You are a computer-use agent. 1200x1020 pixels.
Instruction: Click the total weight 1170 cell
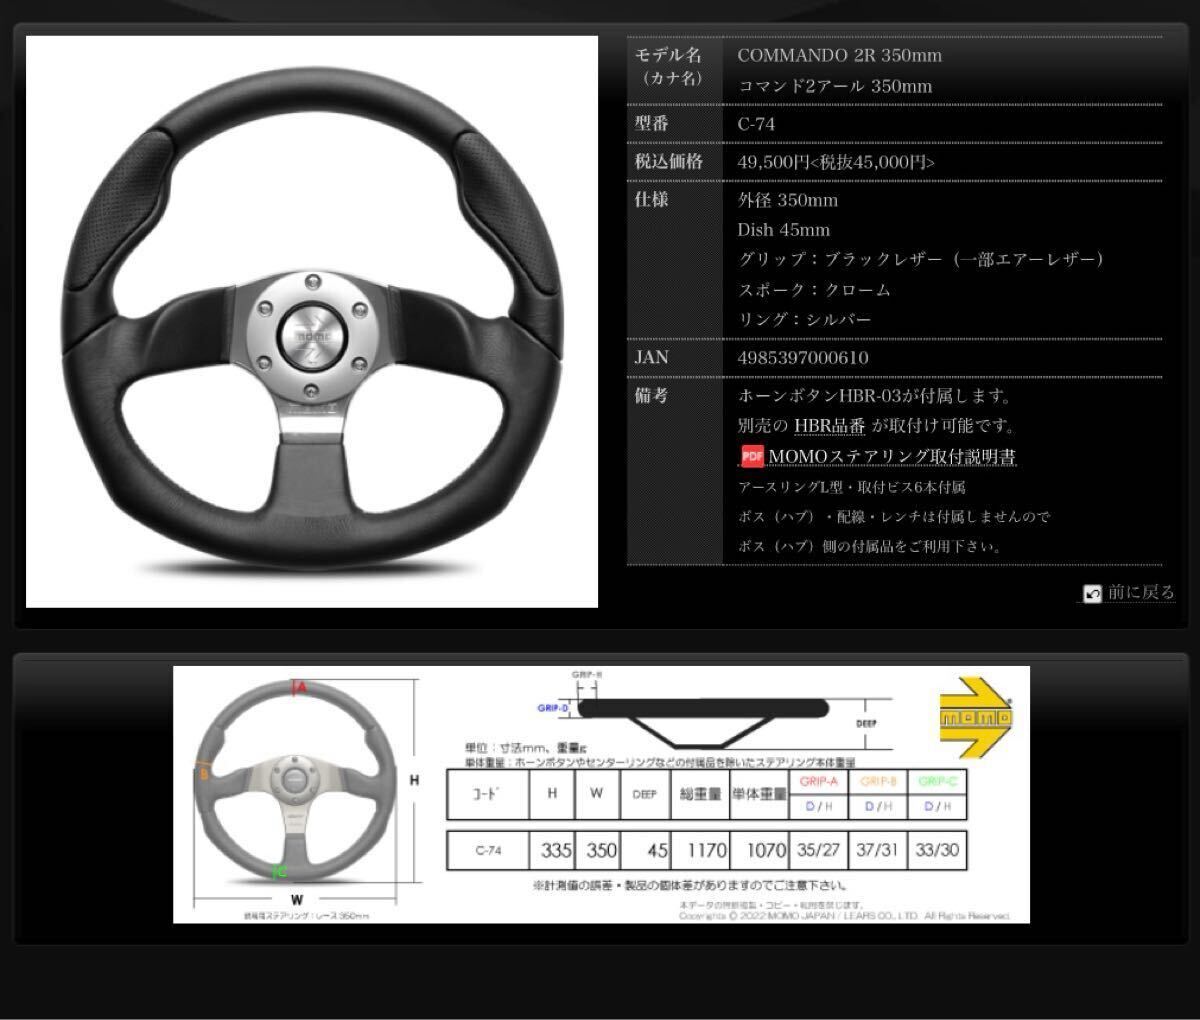coord(700,850)
